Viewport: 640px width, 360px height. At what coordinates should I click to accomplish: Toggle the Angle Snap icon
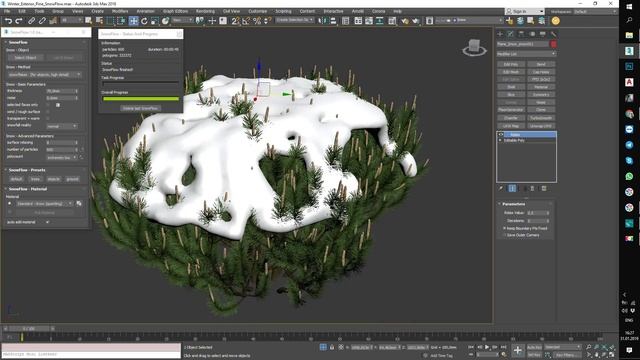pyautogui.click(x=246, y=20)
